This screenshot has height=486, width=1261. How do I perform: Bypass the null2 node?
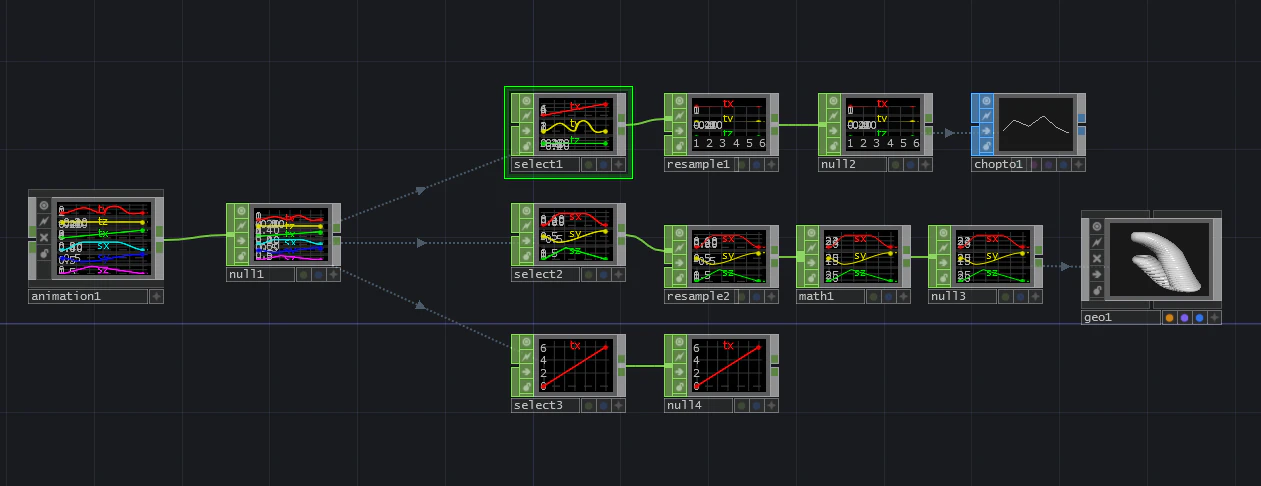833,132
